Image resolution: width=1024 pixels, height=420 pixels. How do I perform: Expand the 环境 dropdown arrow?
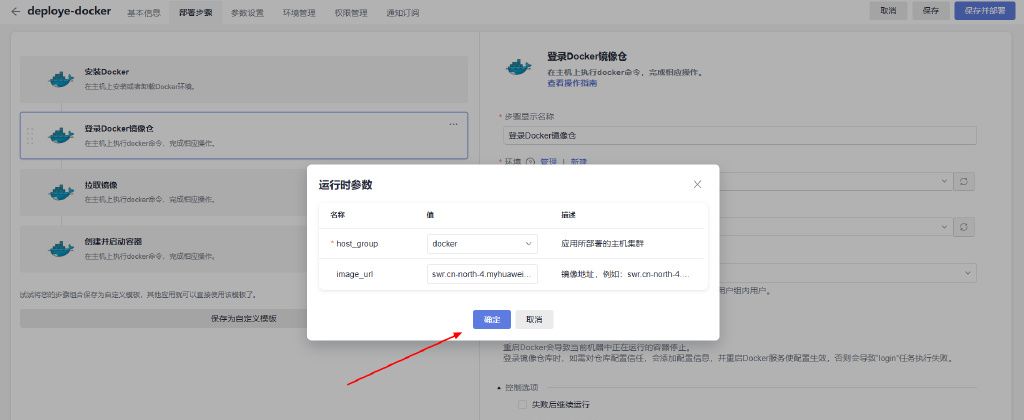coord(944,182)
